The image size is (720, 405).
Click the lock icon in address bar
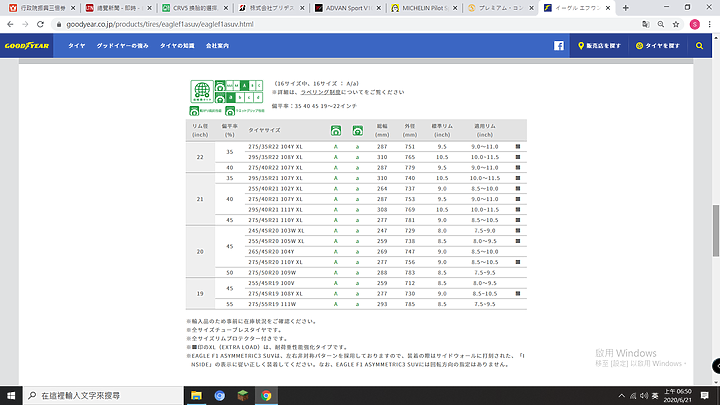click(59, 24)
